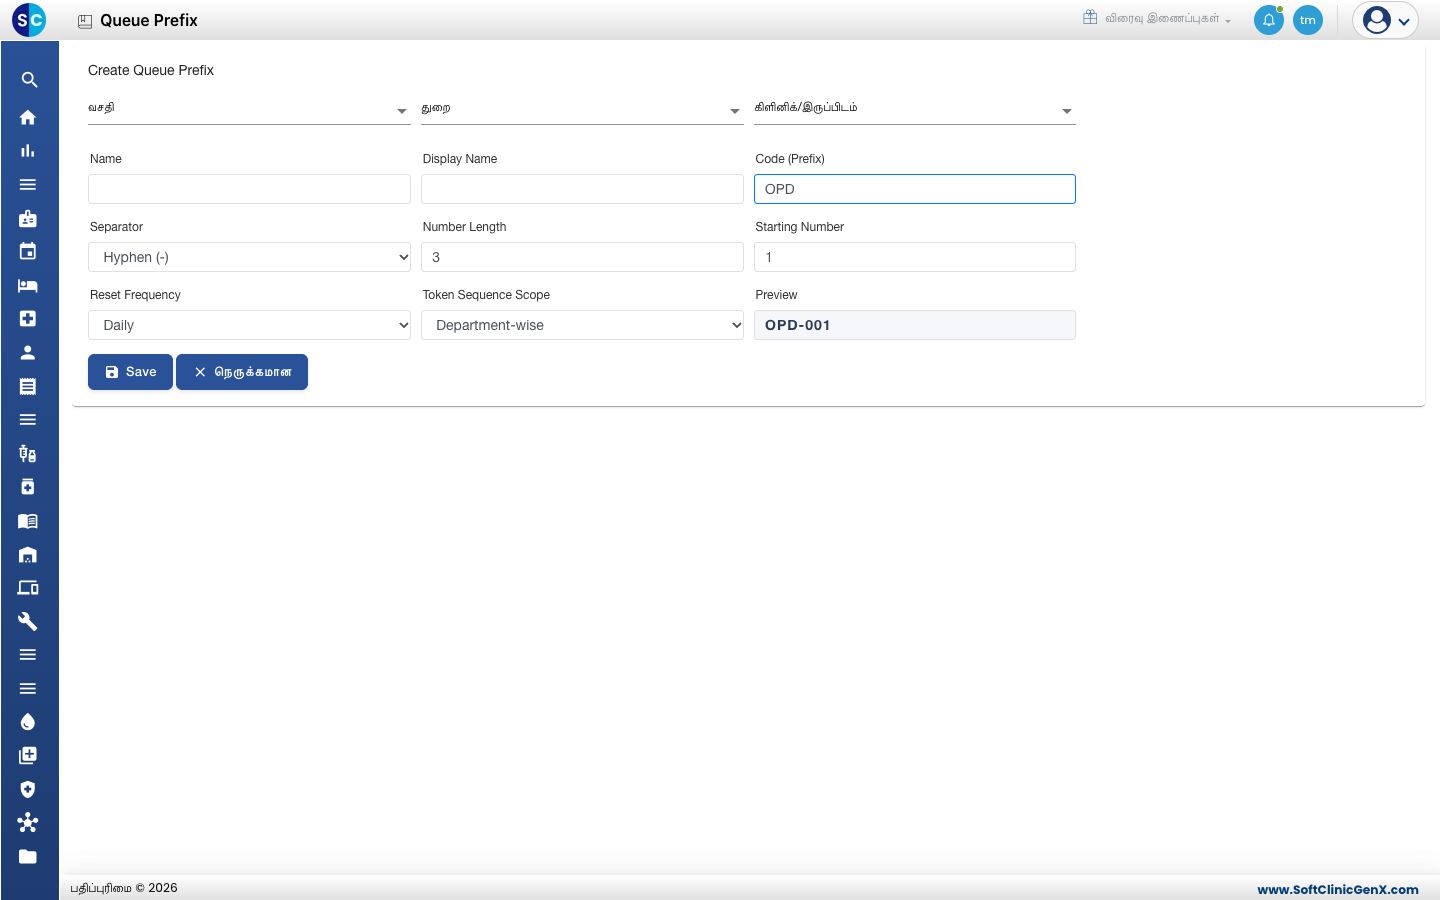Viewport: 1440px width, 900px height.
Task: Open the pharmacy bottle with cross icon
Action: click(x=28, y=487)
